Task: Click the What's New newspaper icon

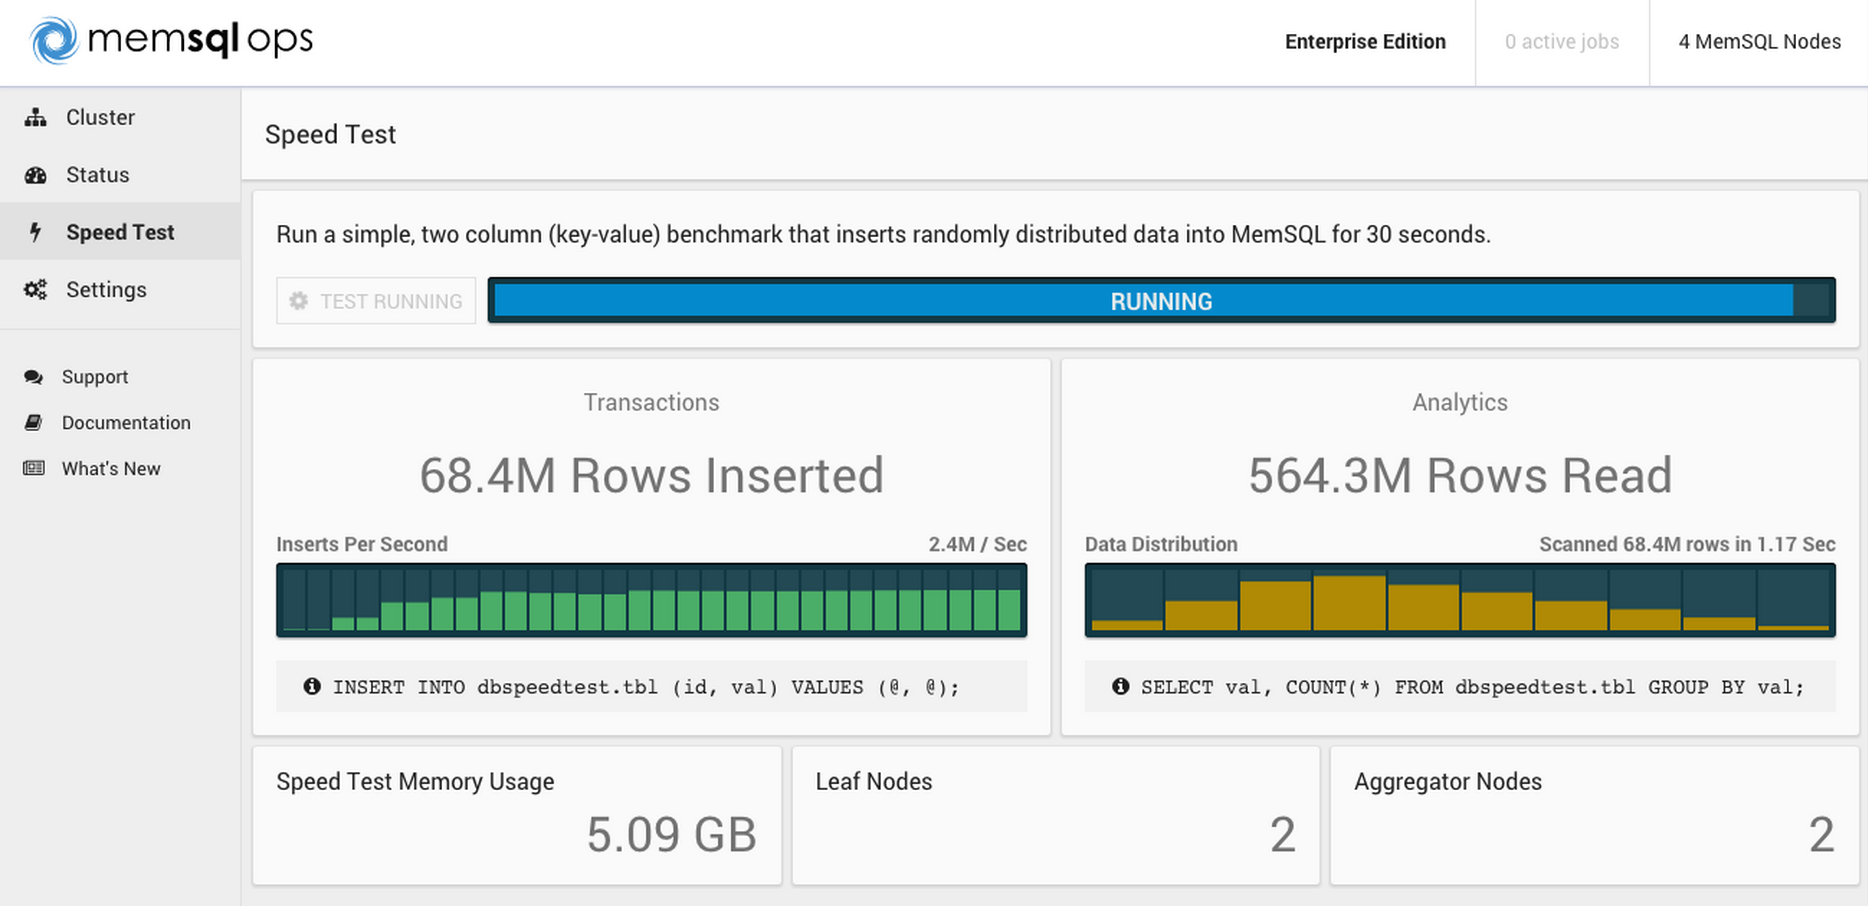Action: pos(34,468)
